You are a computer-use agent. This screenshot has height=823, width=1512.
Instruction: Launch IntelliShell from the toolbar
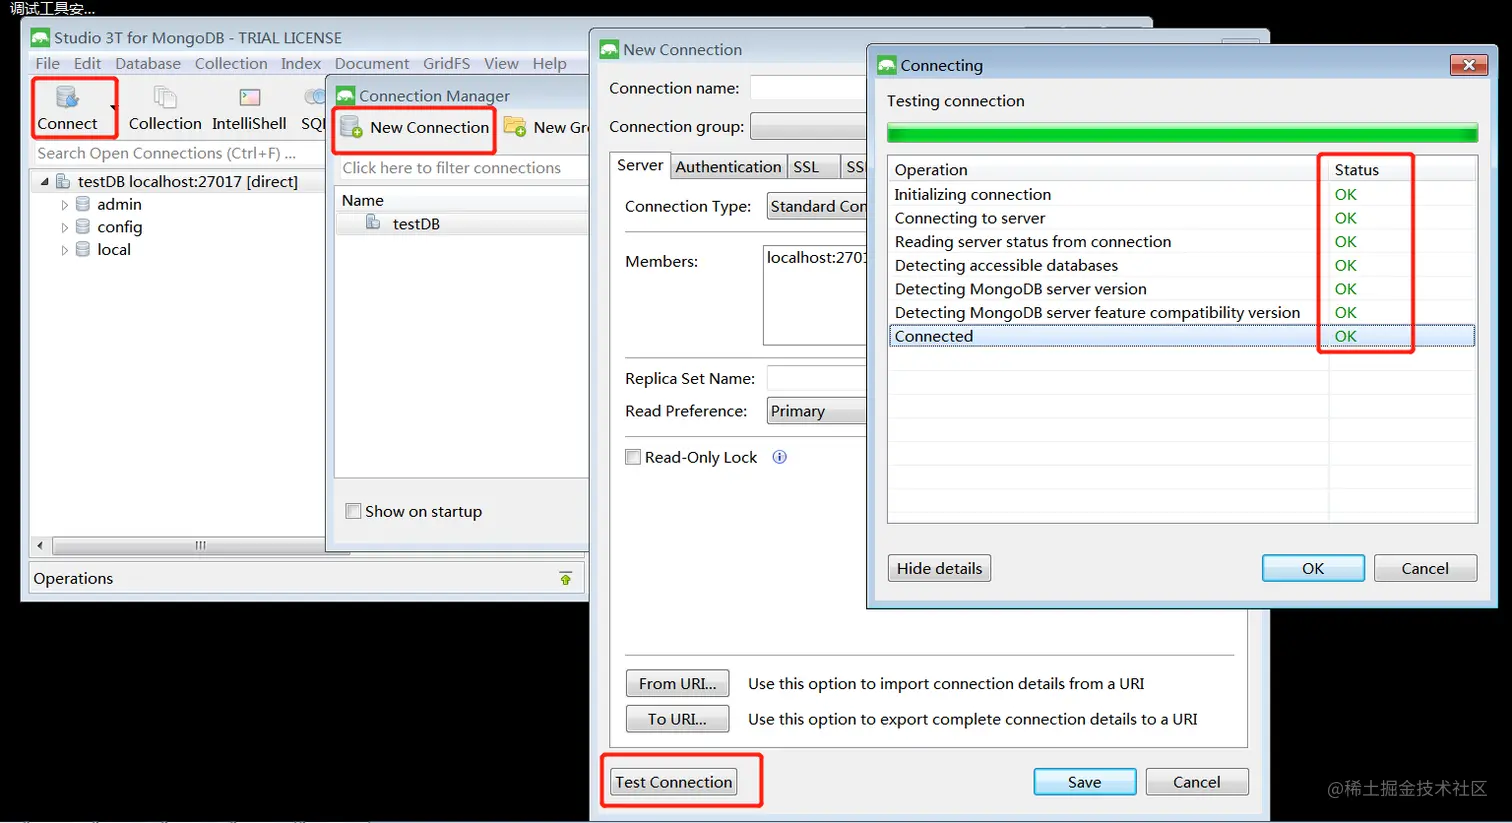pos(250,98)
